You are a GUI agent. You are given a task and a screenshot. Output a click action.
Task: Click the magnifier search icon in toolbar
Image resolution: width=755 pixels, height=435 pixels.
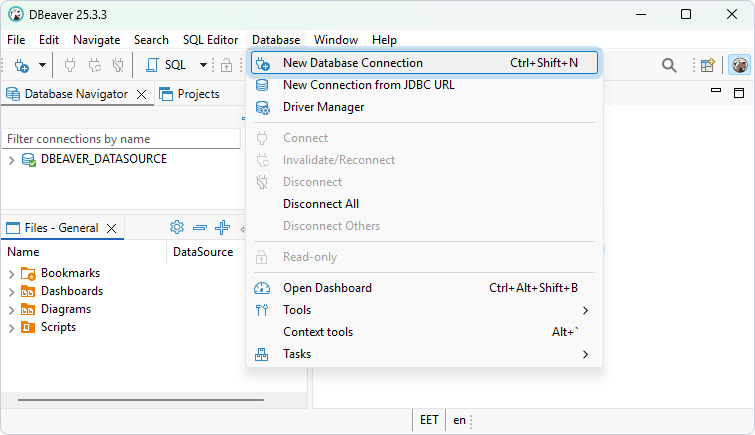(x=669, y=65)
